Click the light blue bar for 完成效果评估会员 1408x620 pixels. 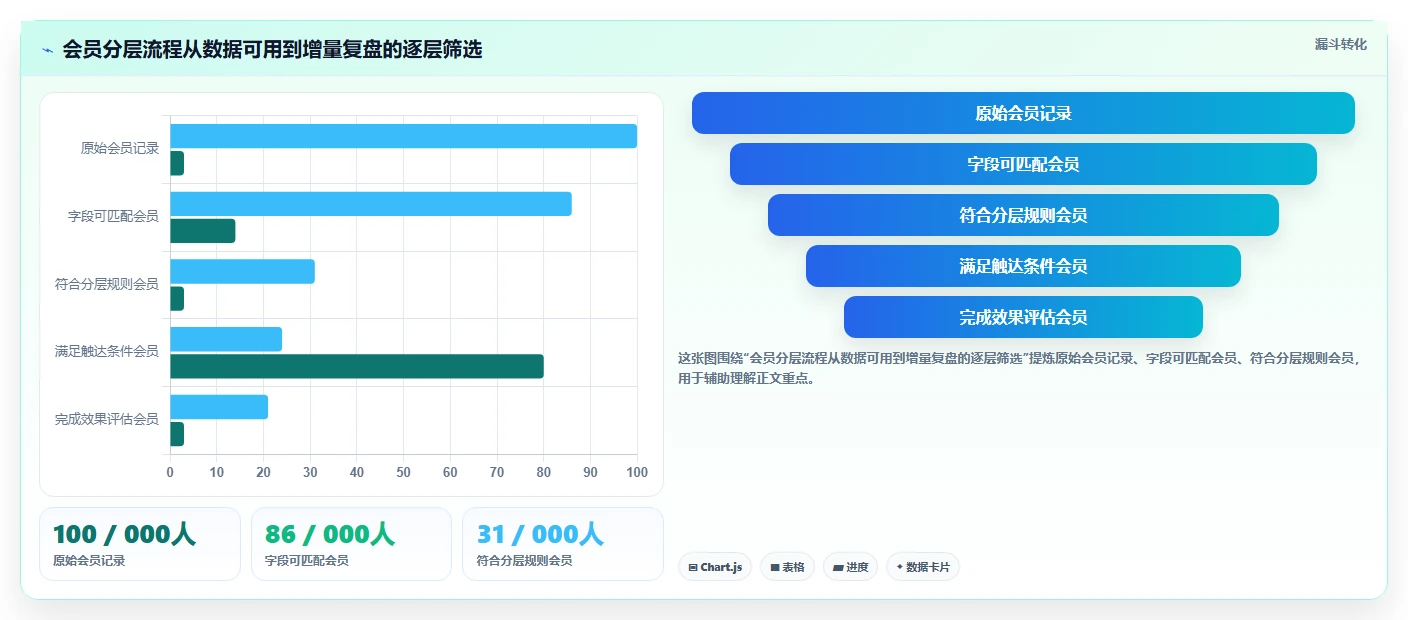click(219, 407)
